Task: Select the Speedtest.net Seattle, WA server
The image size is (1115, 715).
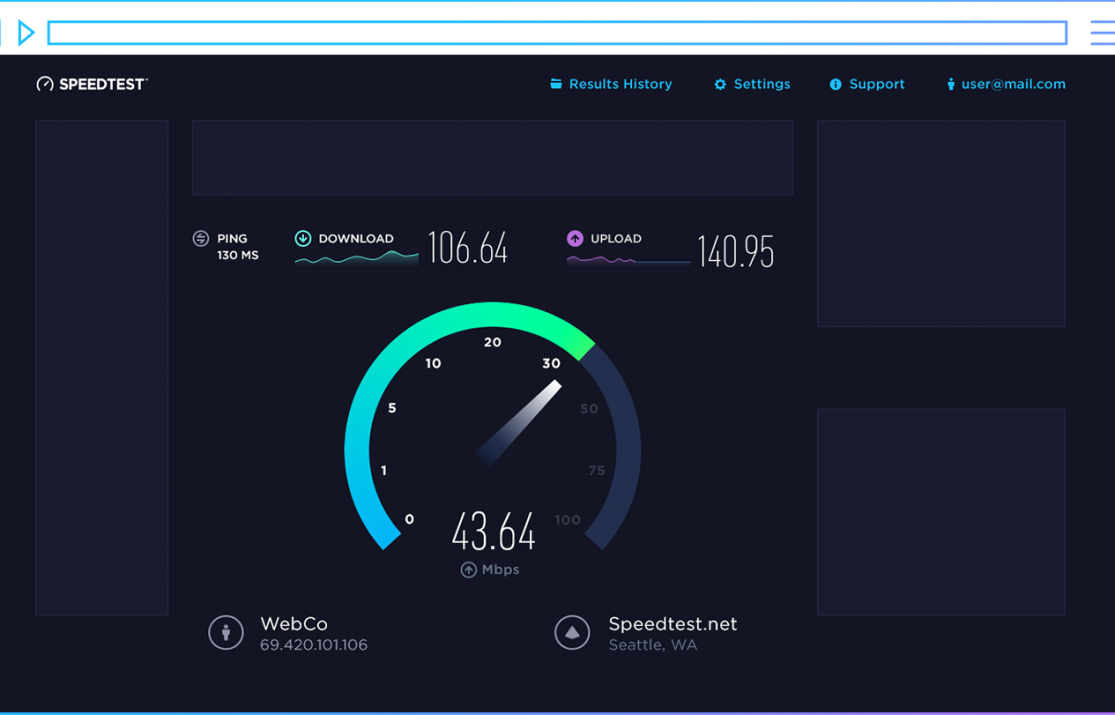Action: [x=672, y=633]
